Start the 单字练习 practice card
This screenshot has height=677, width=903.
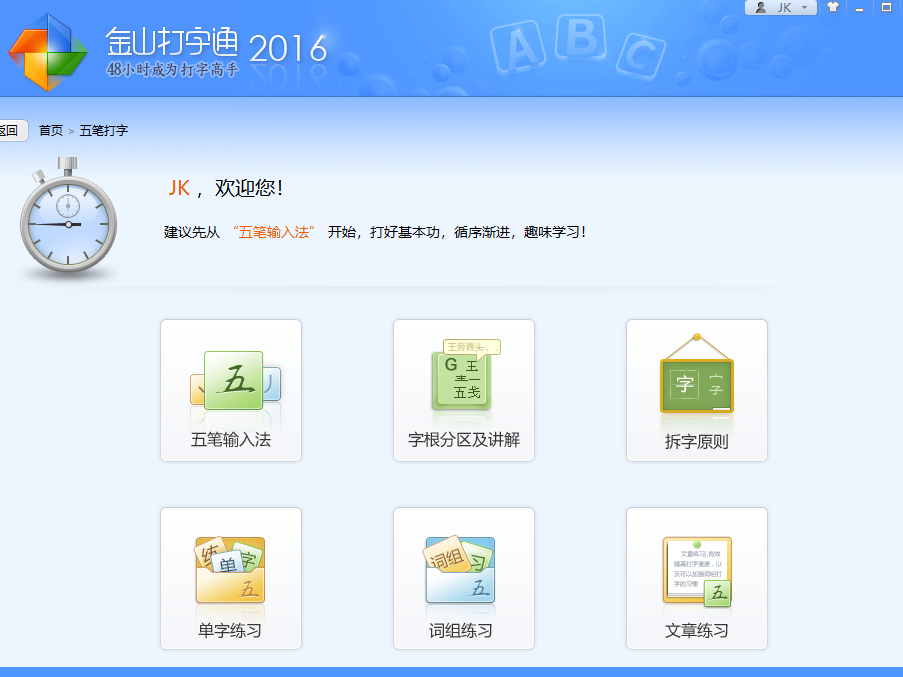tap(231, 579)
